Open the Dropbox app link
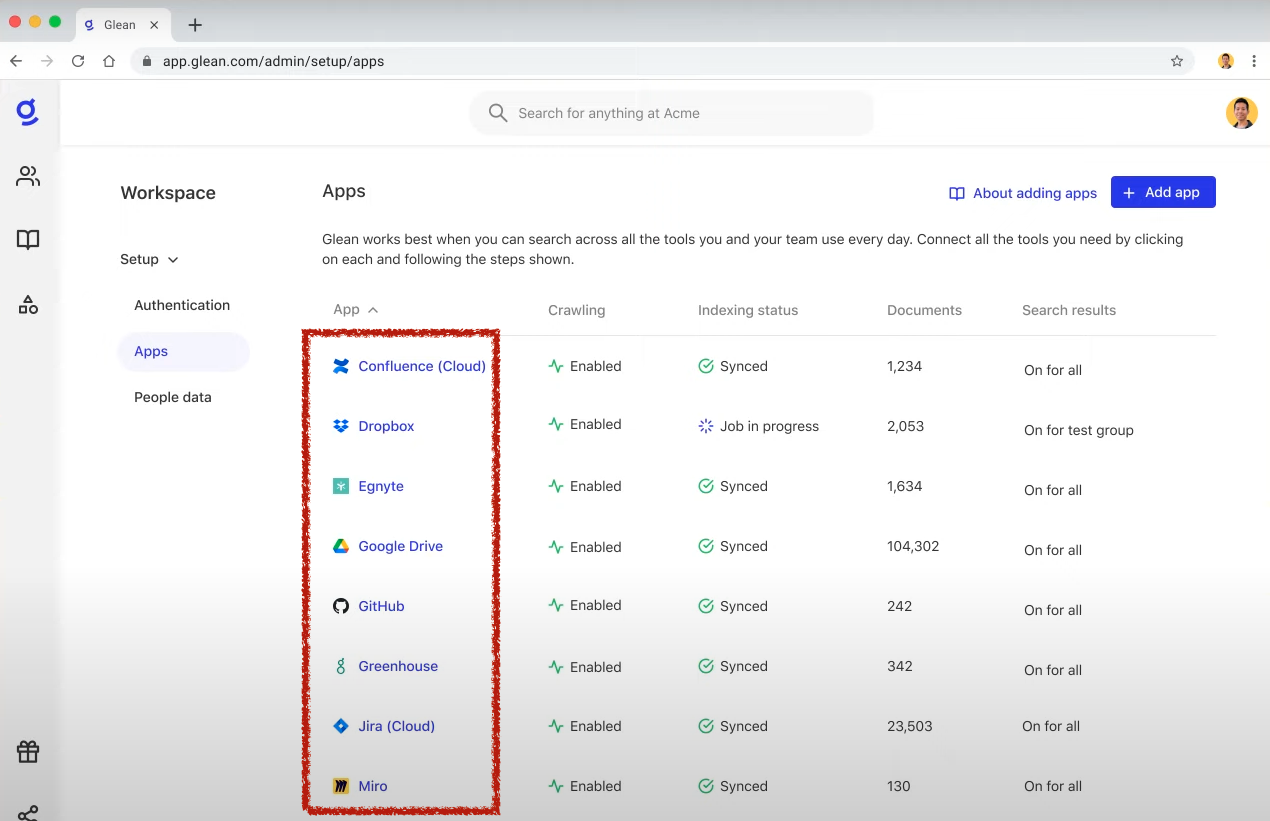The width and height of the screenshot is (1270, 821). click(386, 426)
